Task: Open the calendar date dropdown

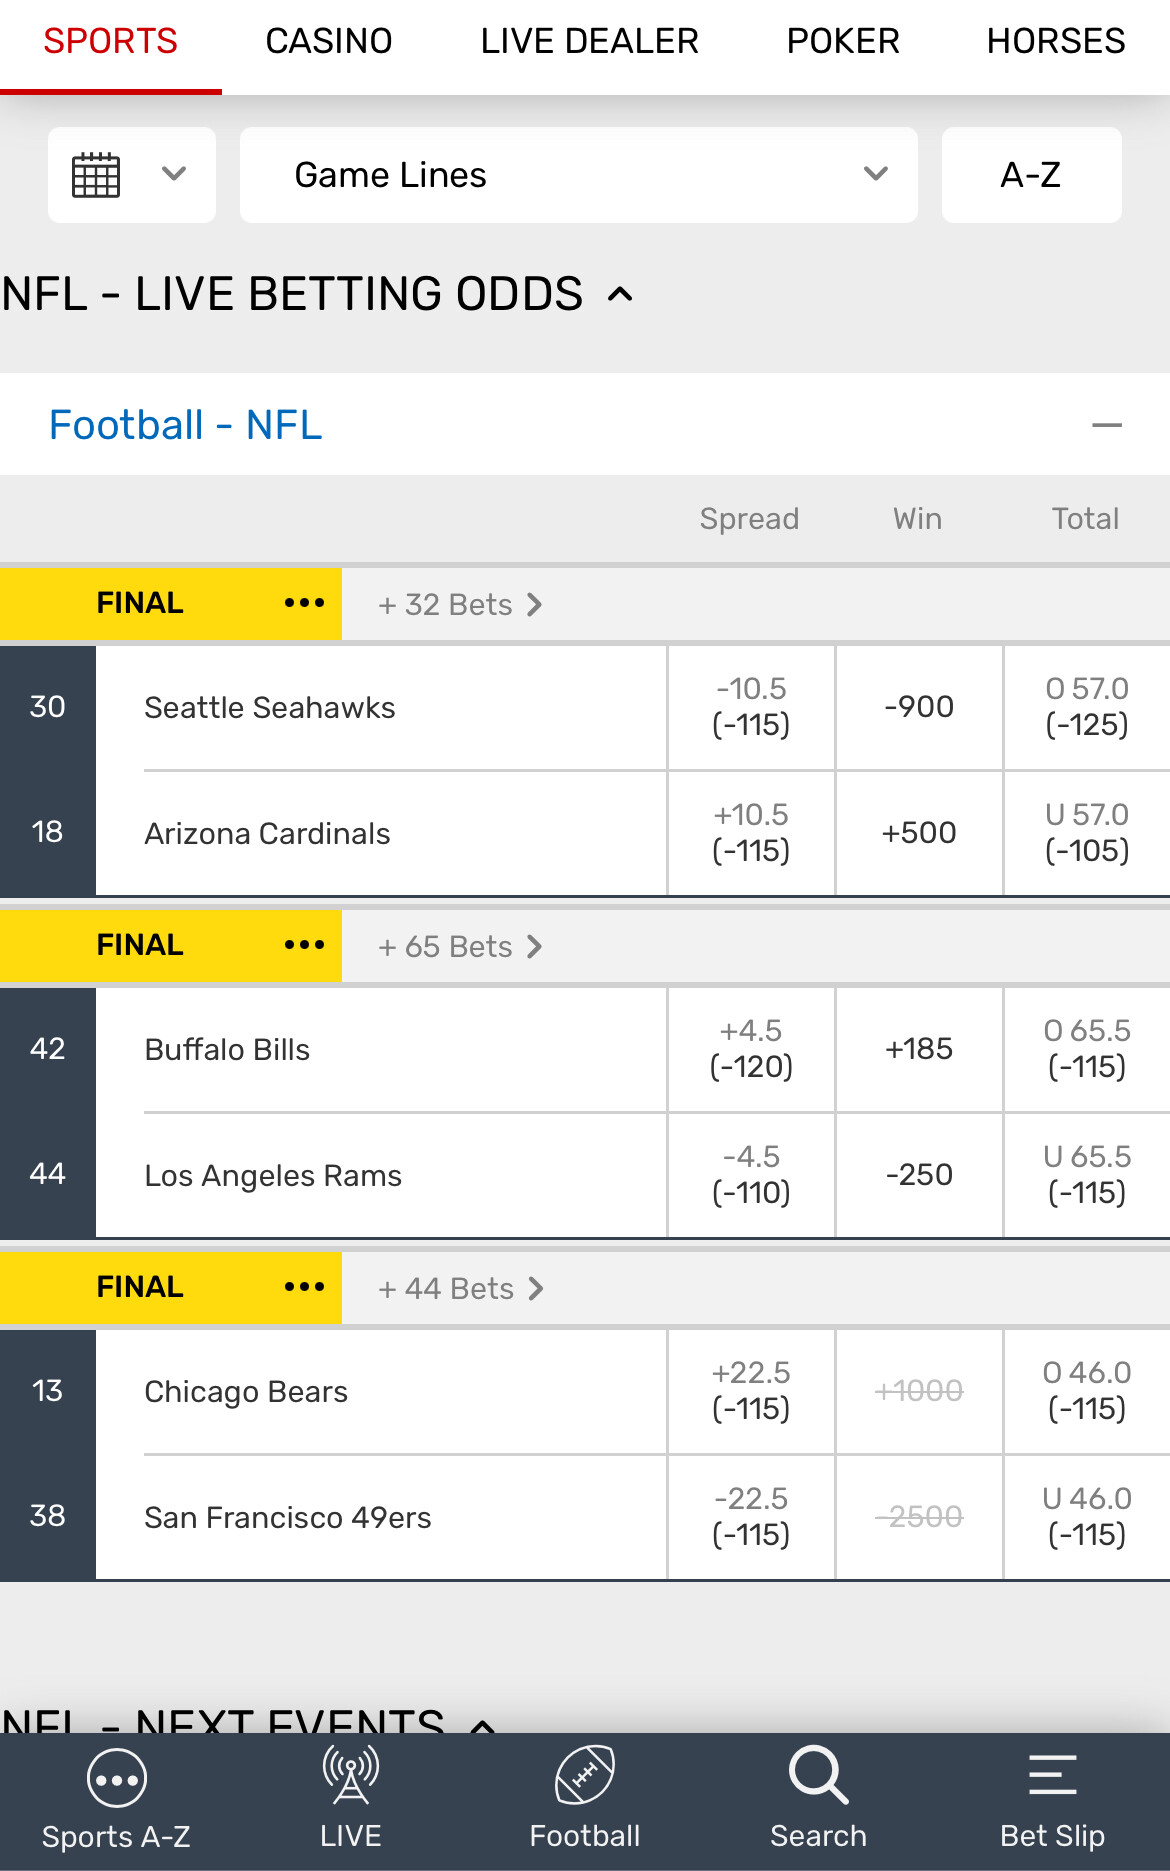Action: 131,175
